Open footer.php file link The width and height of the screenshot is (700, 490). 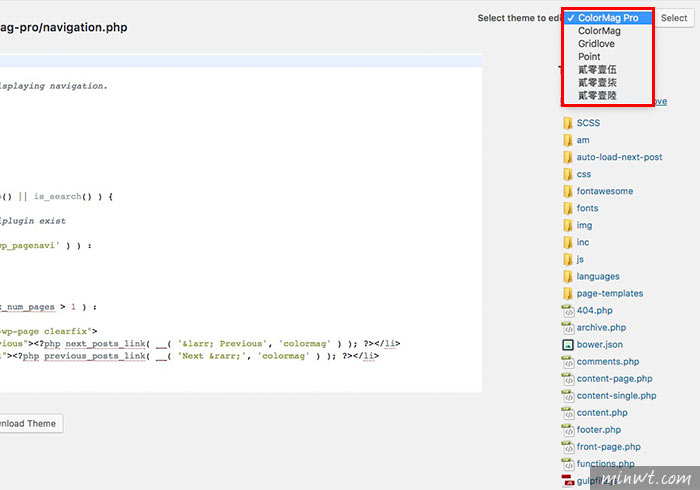tap(599, 430)
